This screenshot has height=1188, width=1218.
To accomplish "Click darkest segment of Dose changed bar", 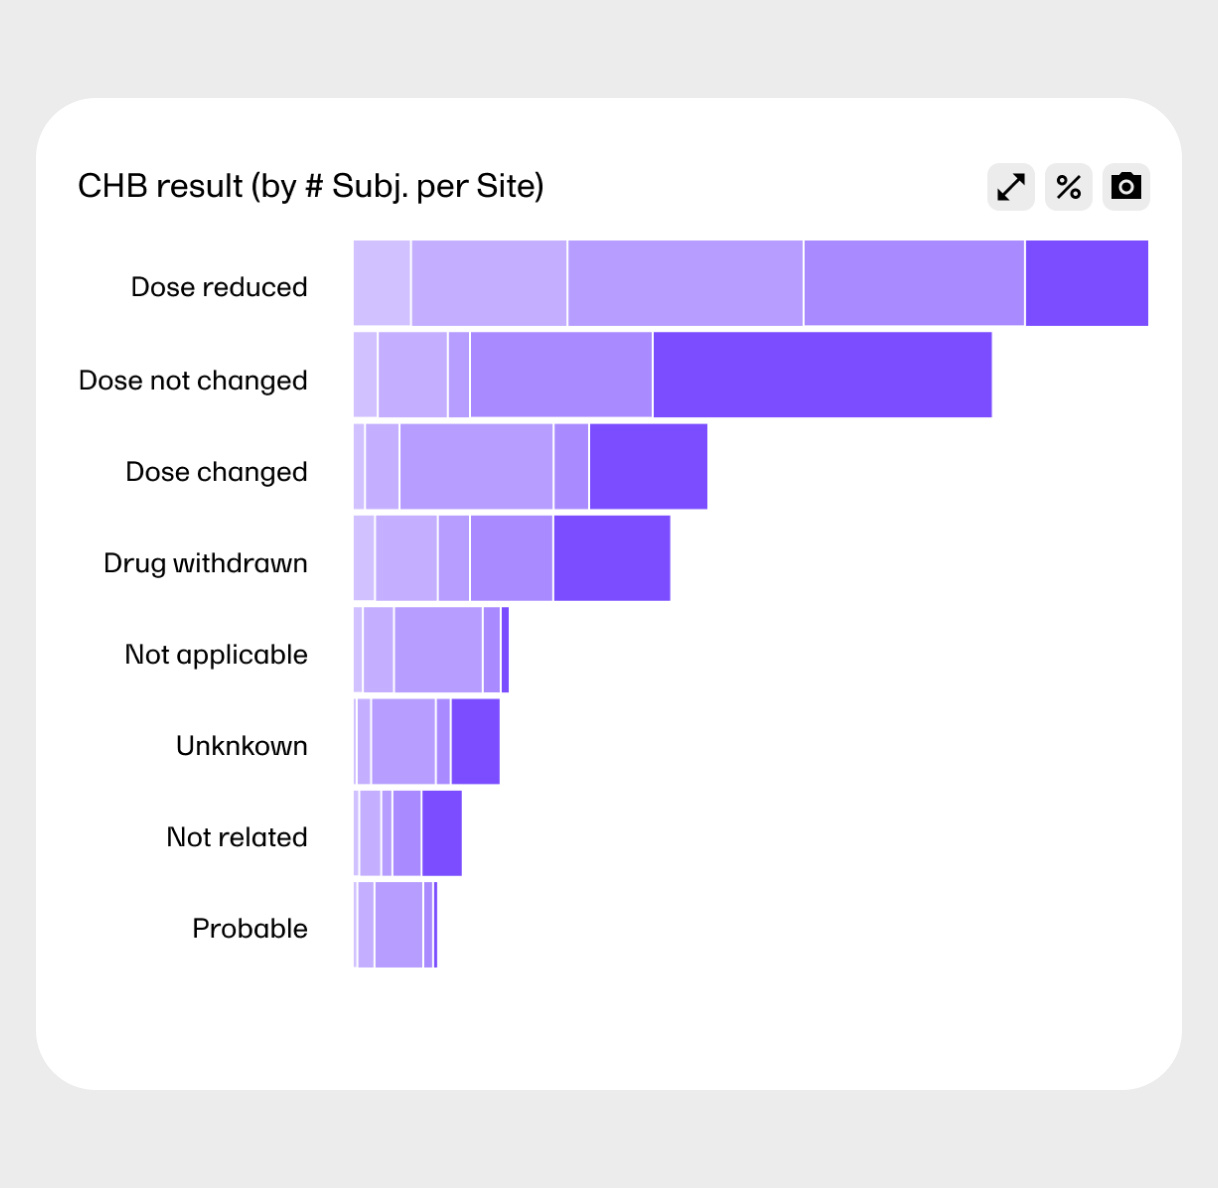I will (x=648, y=466).
